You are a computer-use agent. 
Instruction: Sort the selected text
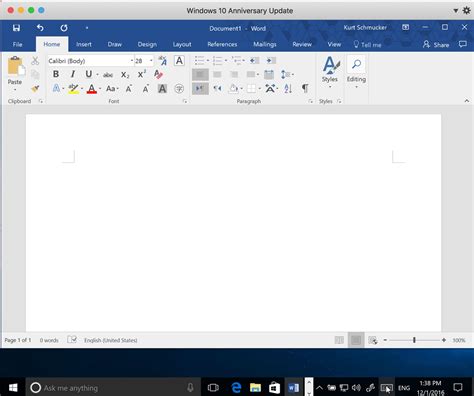click(288, 88)
